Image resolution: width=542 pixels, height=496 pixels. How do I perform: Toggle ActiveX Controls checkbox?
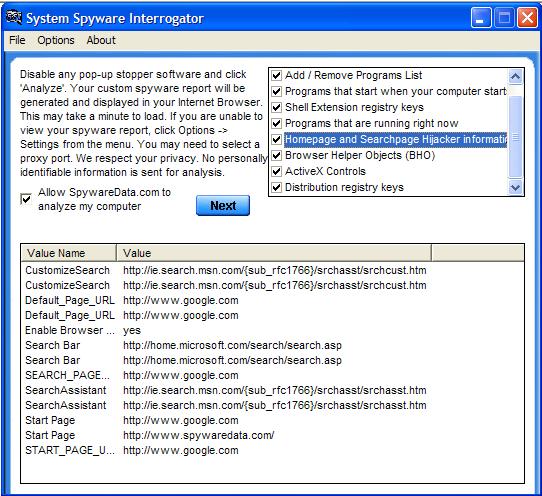click(x=277, y=171)
